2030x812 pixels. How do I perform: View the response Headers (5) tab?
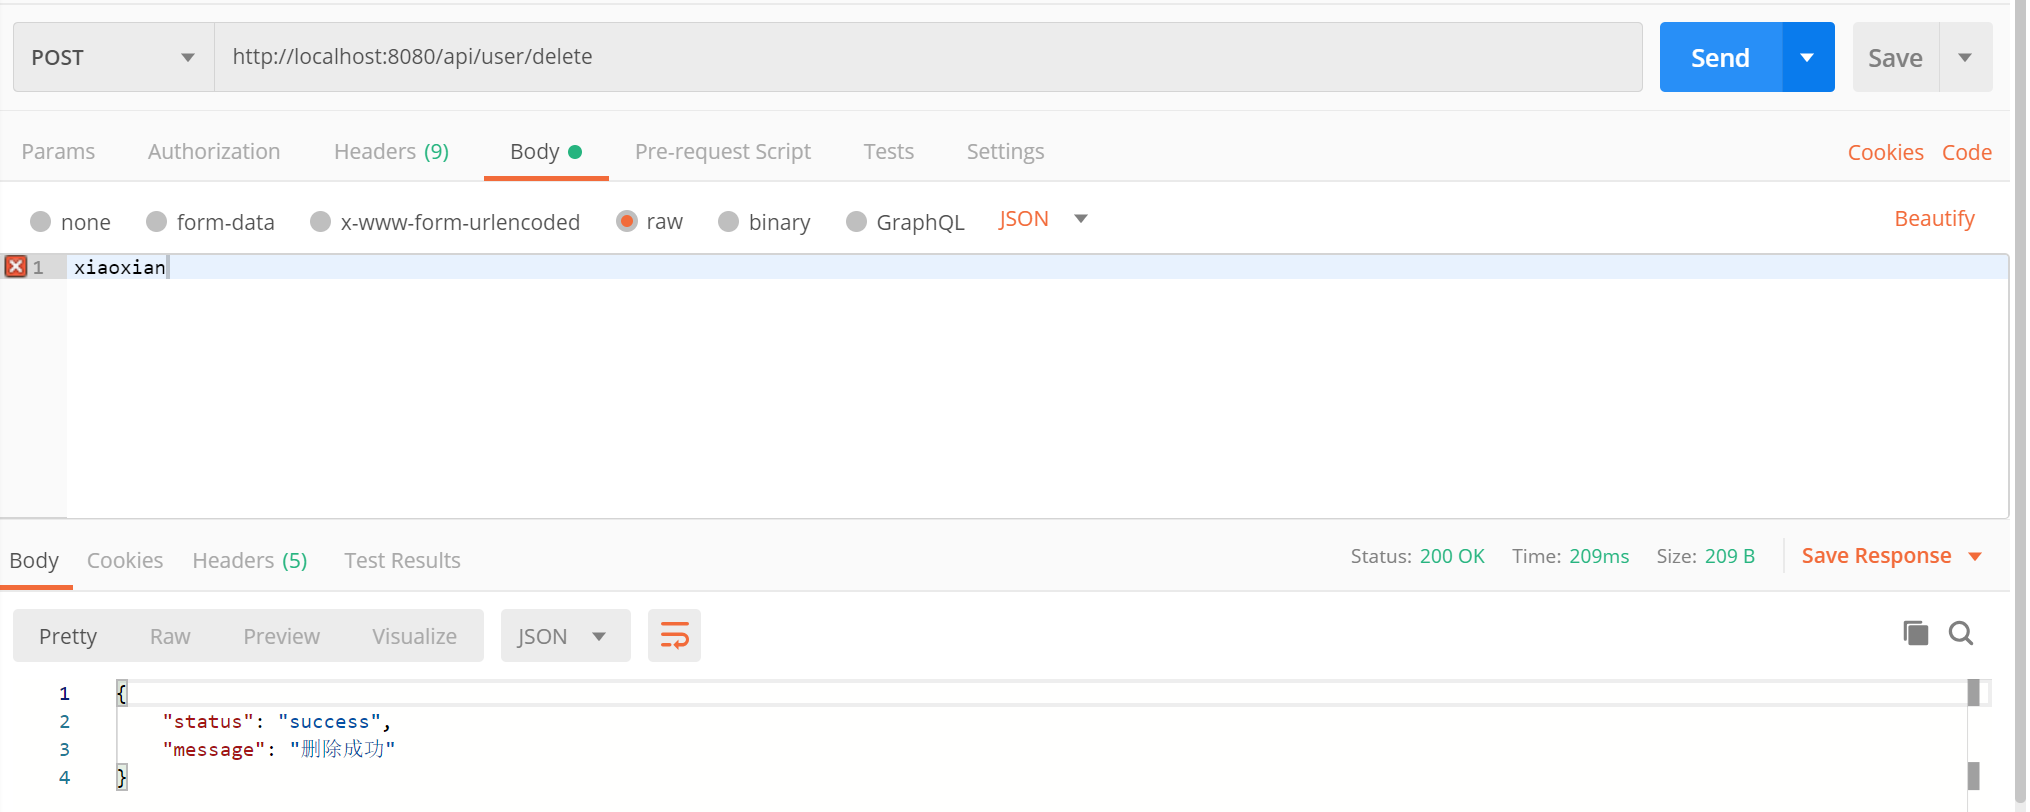[250, 560]
